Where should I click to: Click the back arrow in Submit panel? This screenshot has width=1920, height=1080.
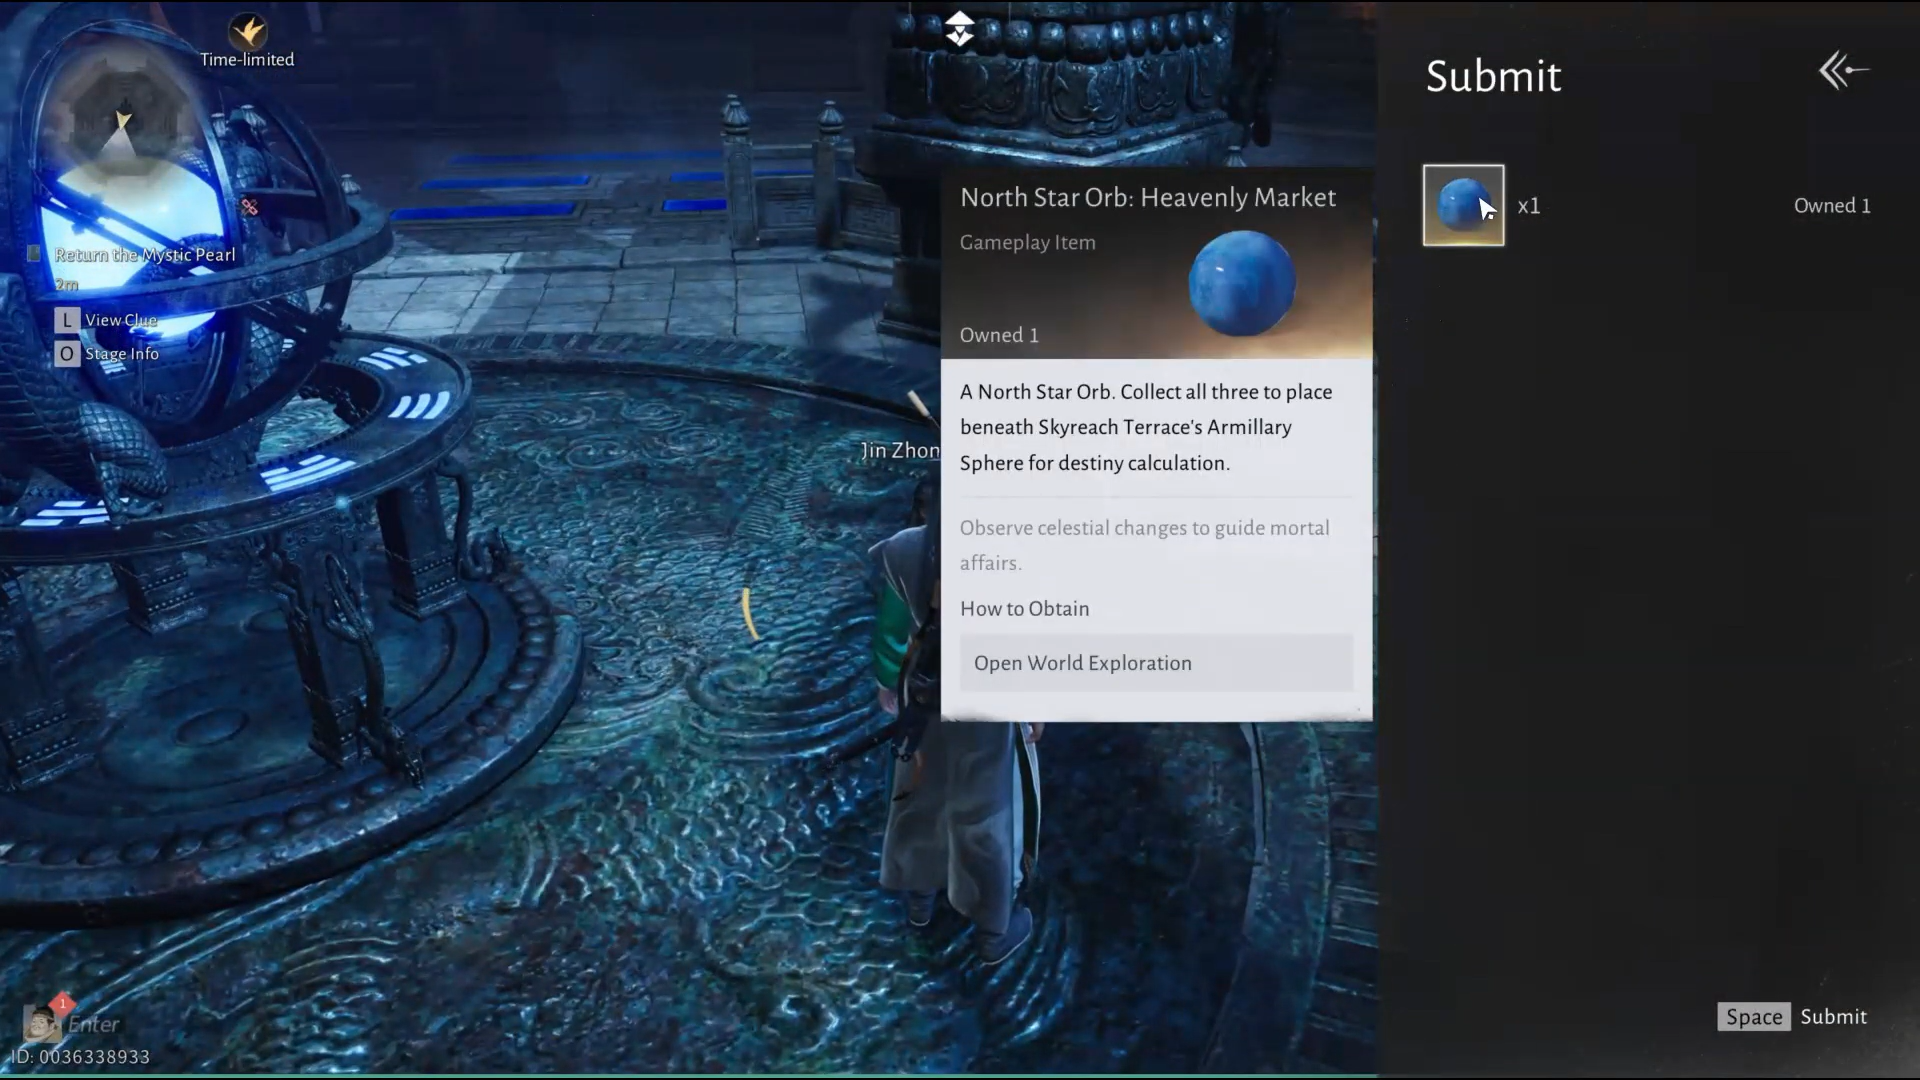[x=1843, y=71]
